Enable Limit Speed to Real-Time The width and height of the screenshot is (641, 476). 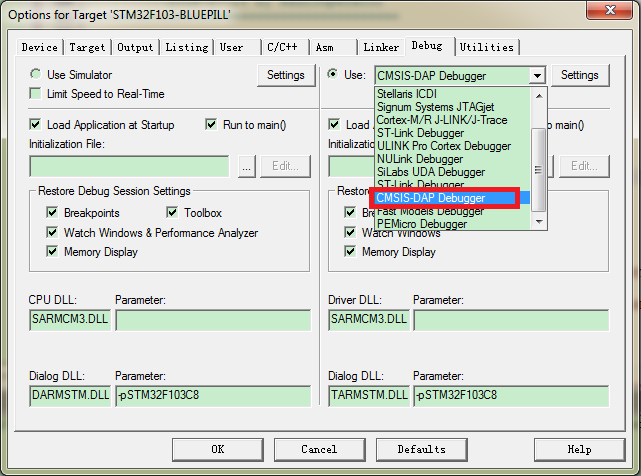click(35, 94)
